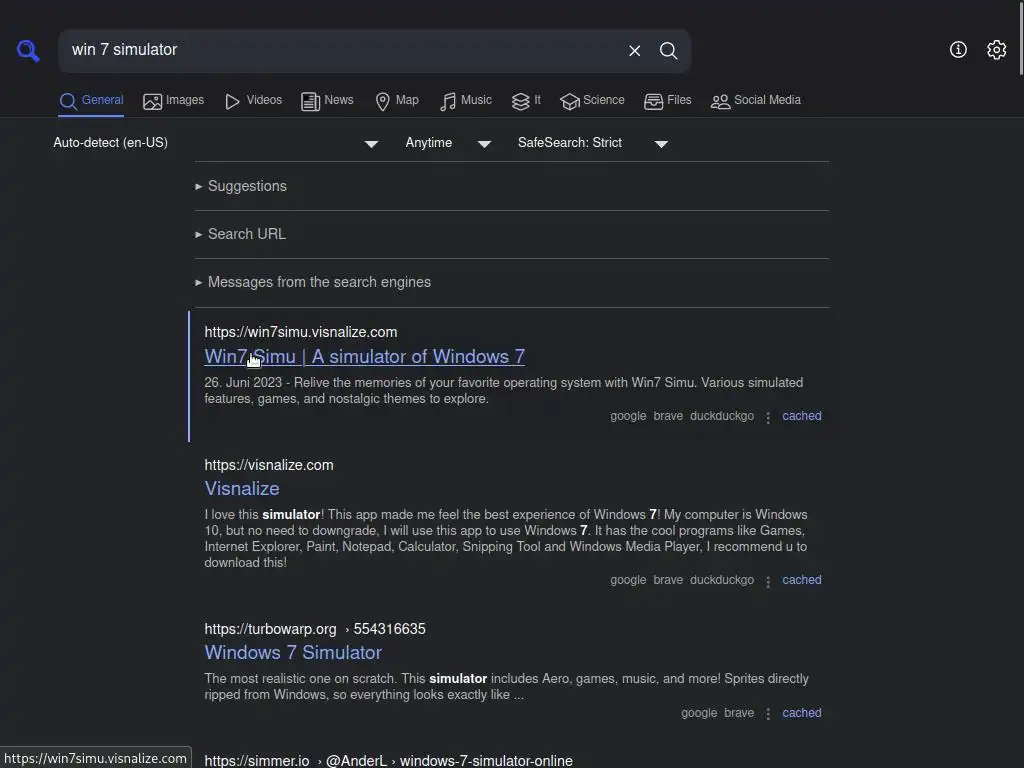Click google engine on turbowarp result

699,713
